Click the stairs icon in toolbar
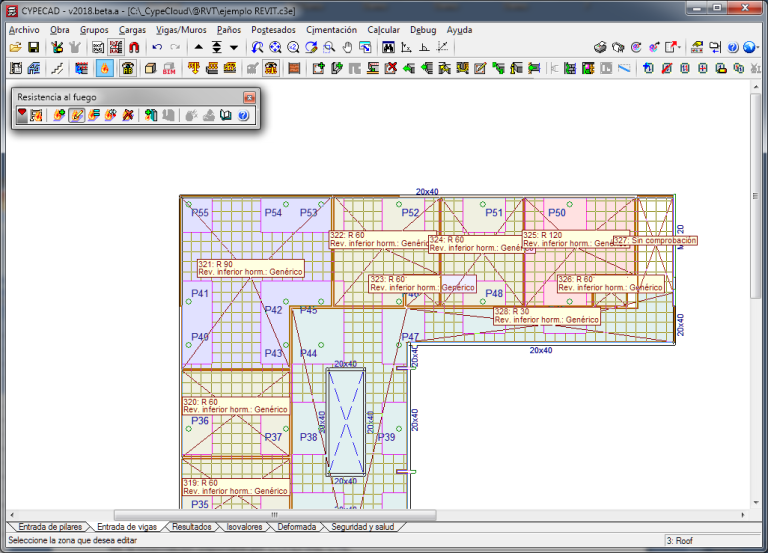This screenshot has width=768, height=553. coord(56,69)
